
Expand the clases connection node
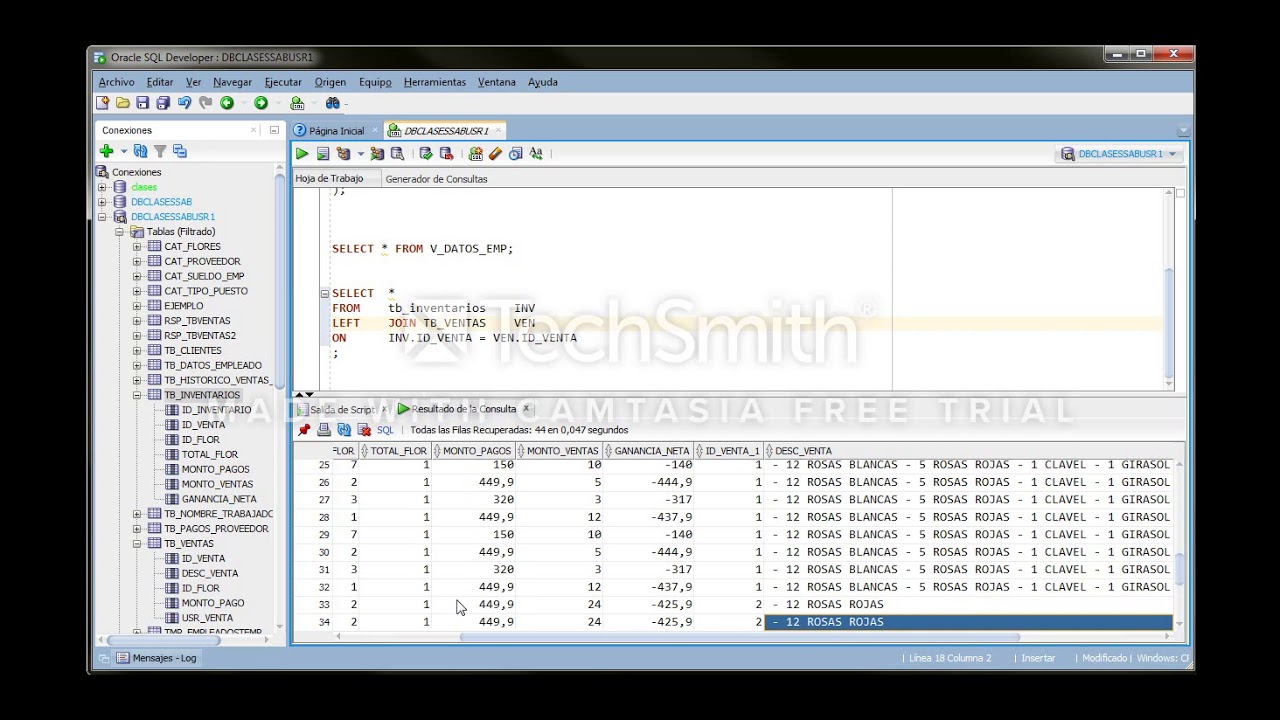click(x=102, y=187)
